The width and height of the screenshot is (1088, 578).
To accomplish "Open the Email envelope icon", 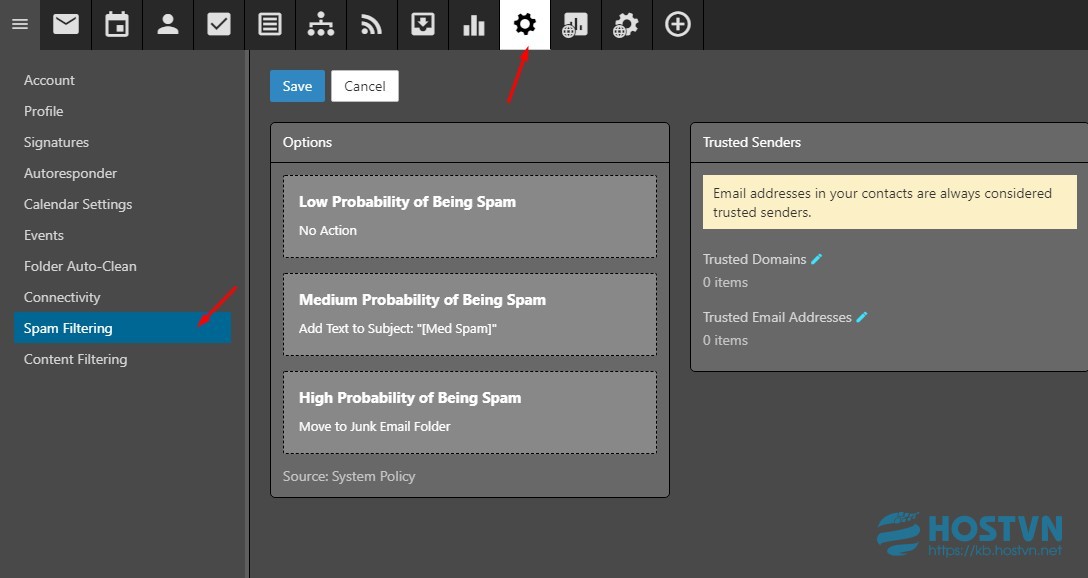I will (66, 24).
